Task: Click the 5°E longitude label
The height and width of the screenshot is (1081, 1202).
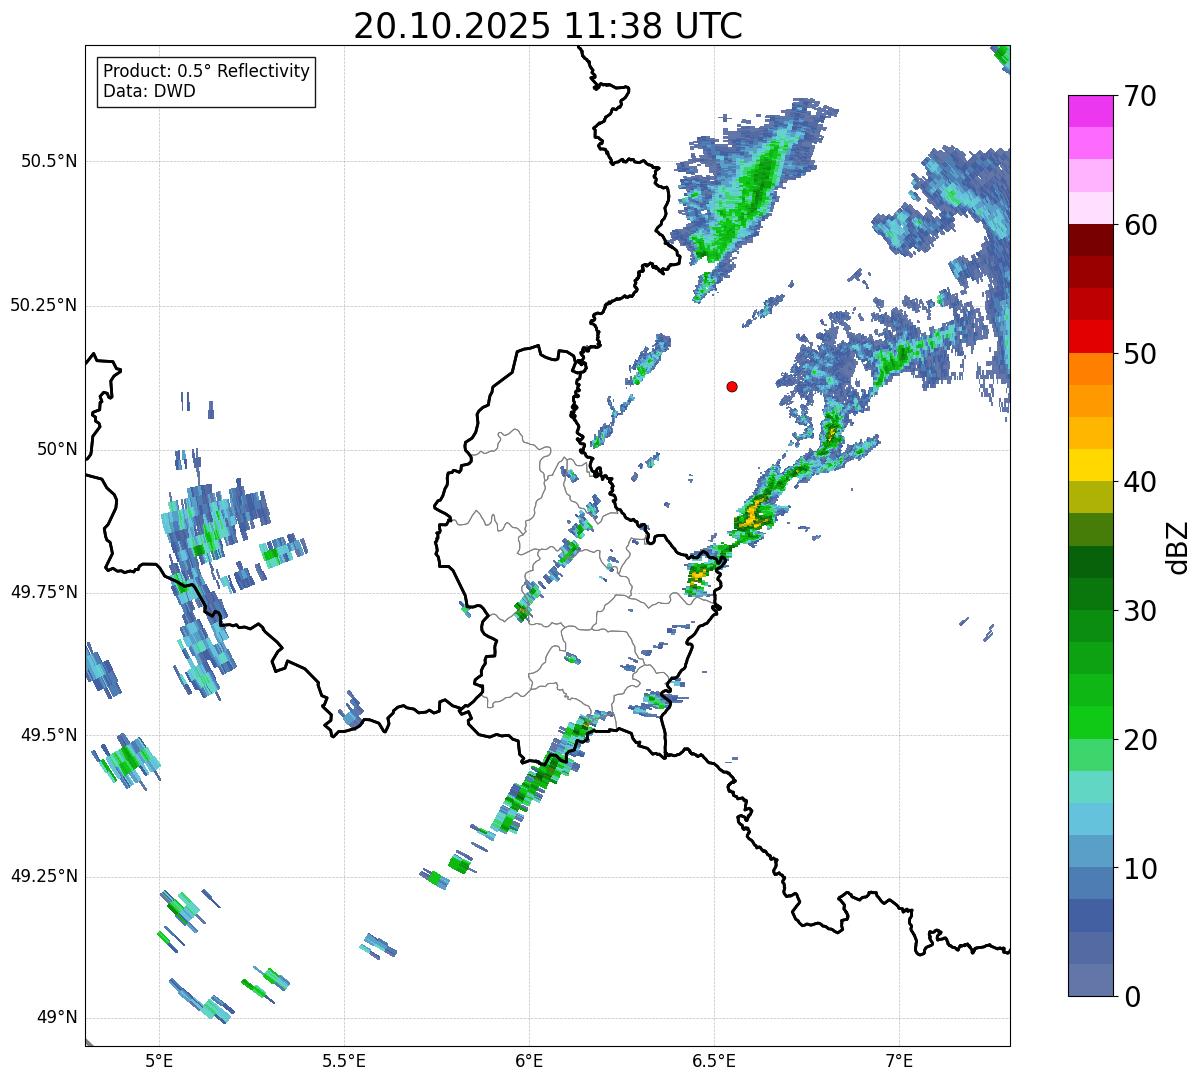Action: tap(159, 1061)
